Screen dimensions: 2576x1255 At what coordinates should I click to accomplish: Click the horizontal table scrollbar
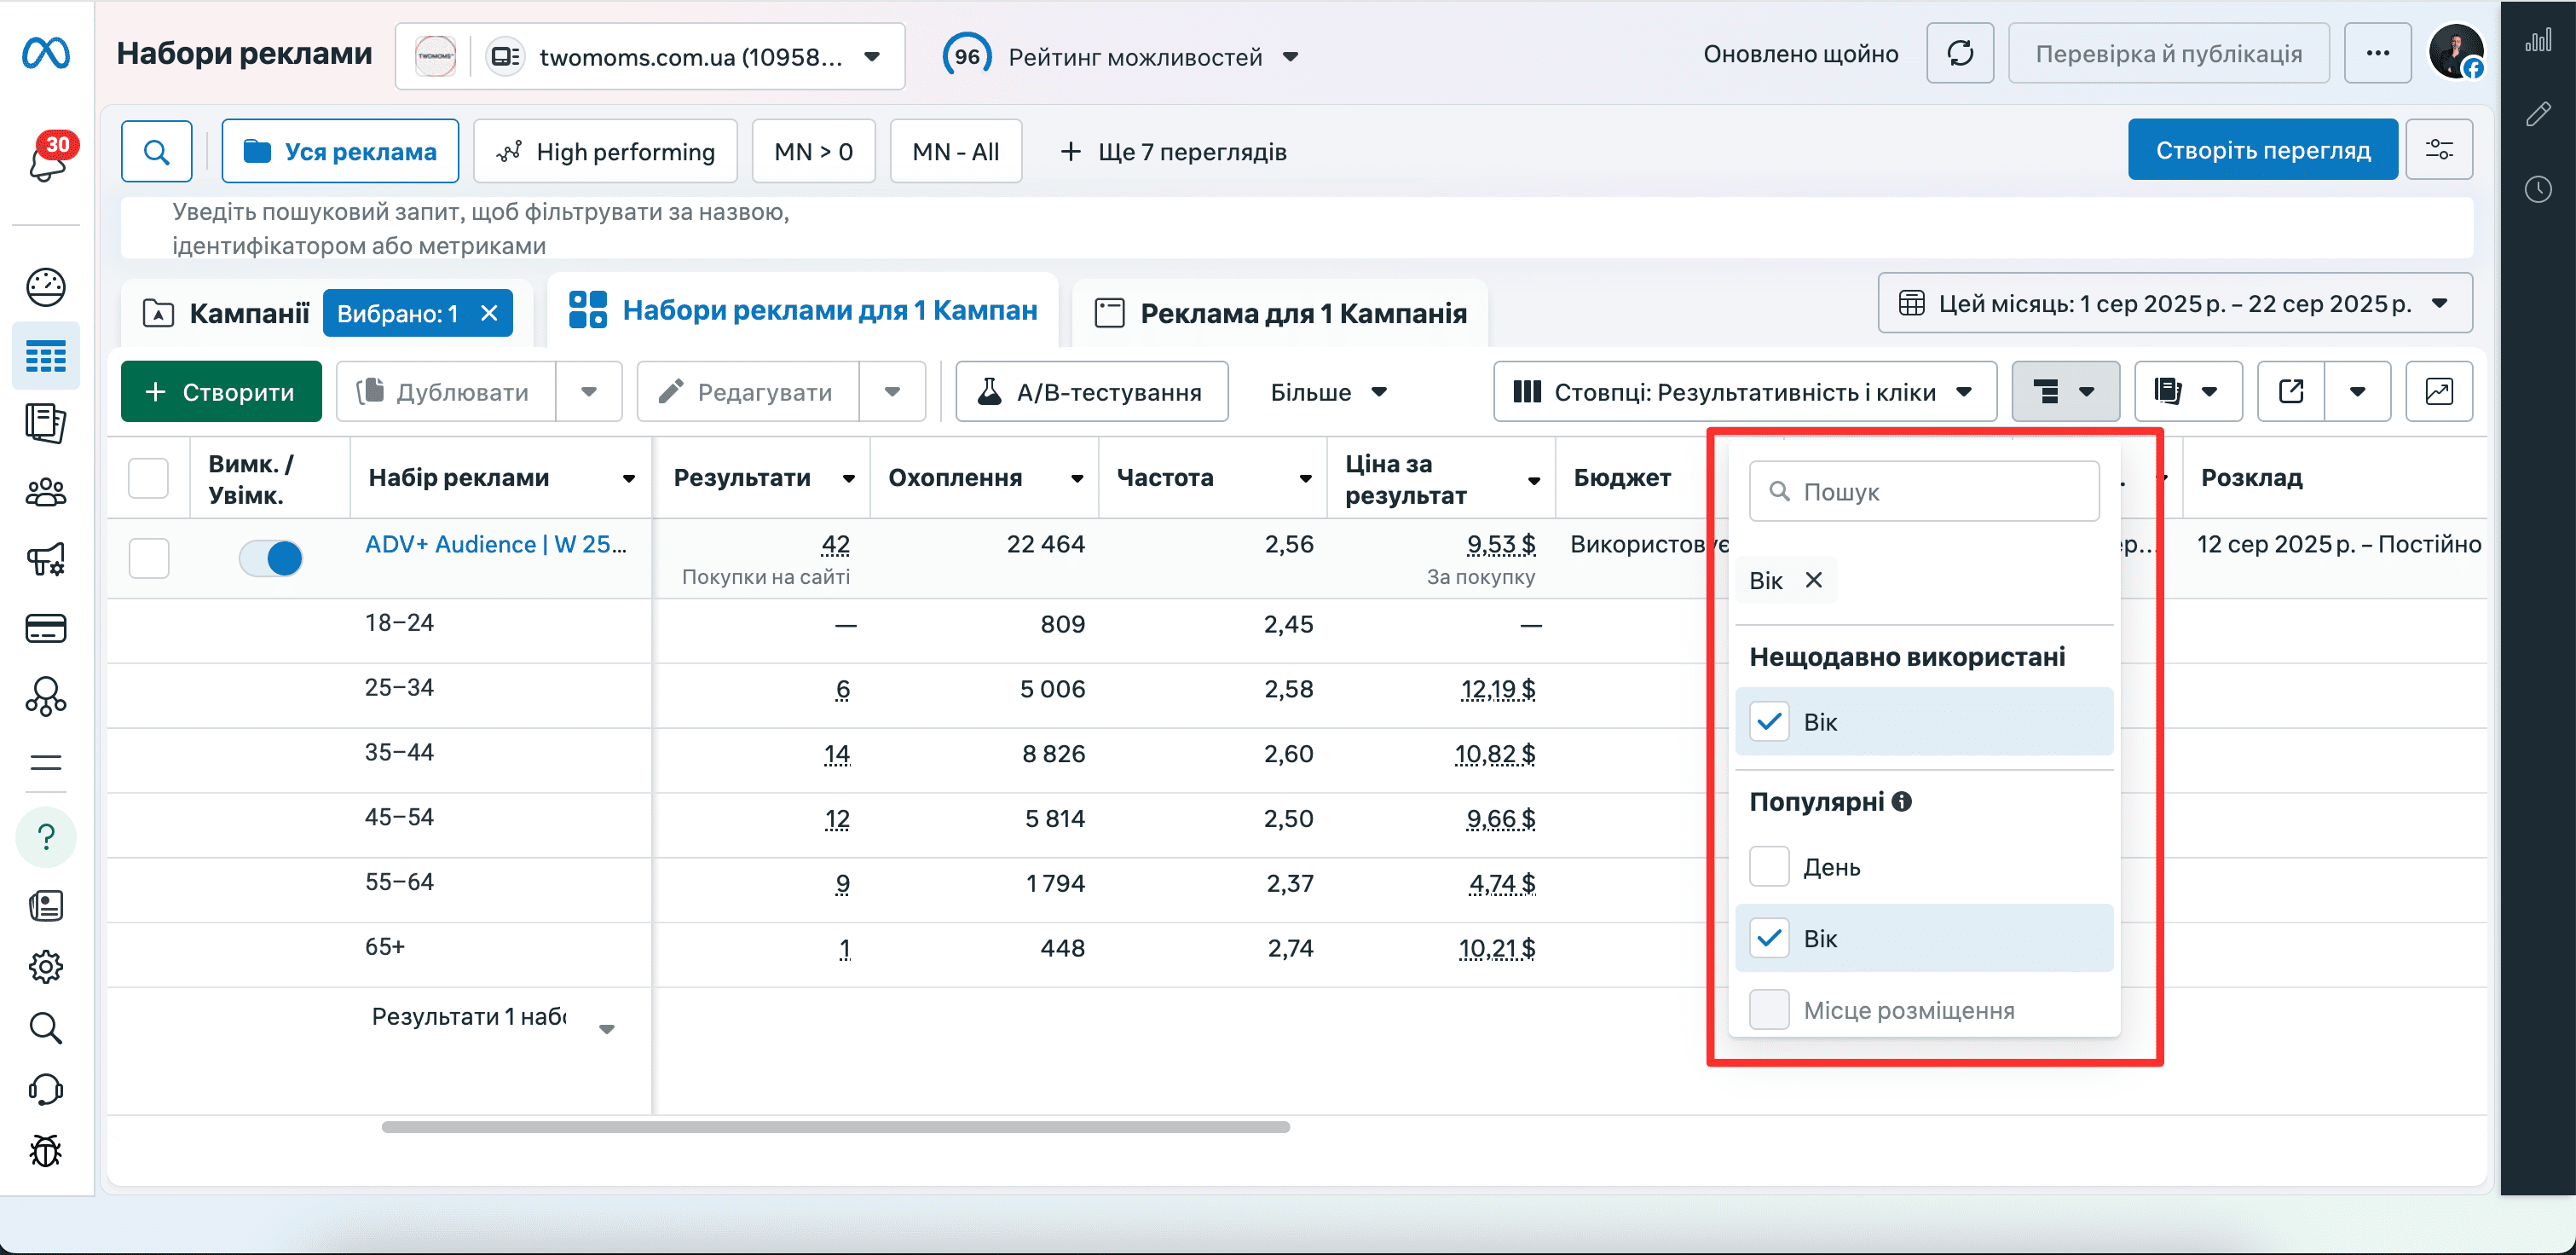(x=835, y=1127)
